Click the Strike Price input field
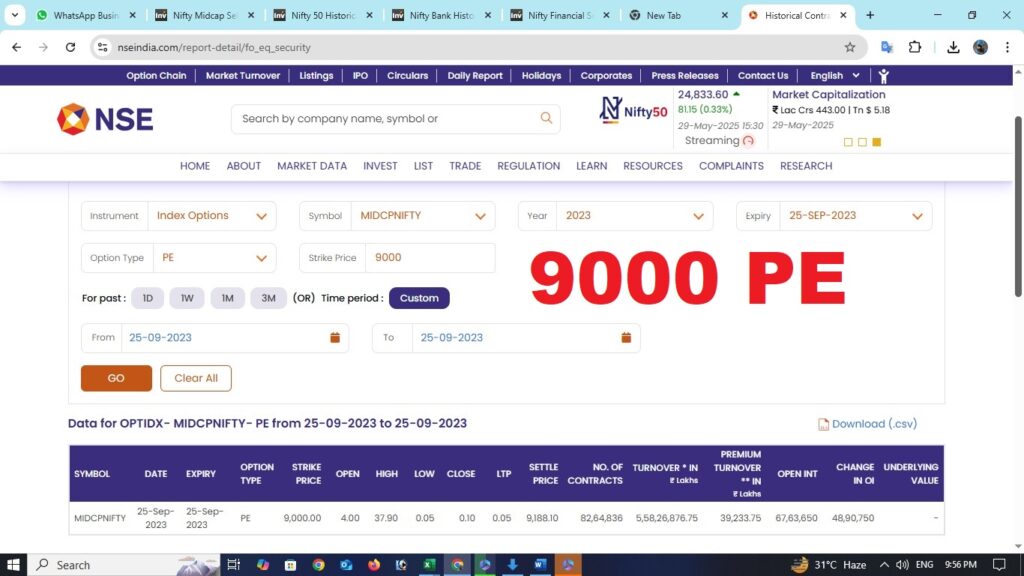1024x576 pixels. pyautogui.click(x=429, y=258)
